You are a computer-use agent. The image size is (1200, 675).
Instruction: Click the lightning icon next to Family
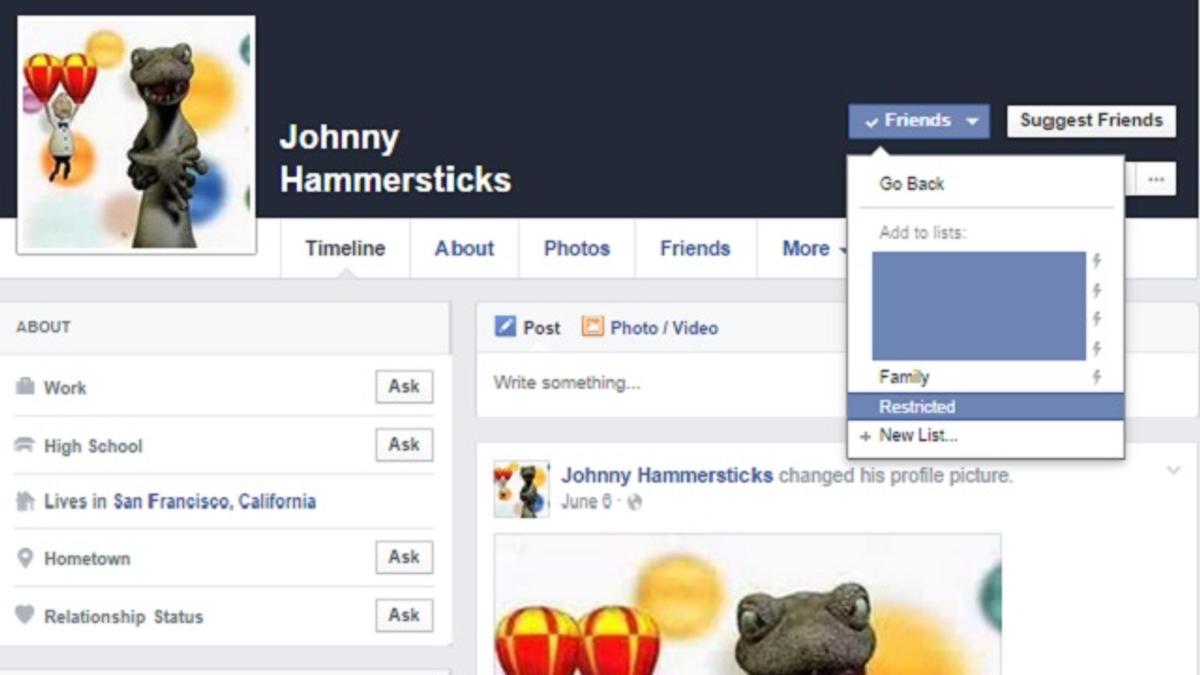coord(1097,377)
